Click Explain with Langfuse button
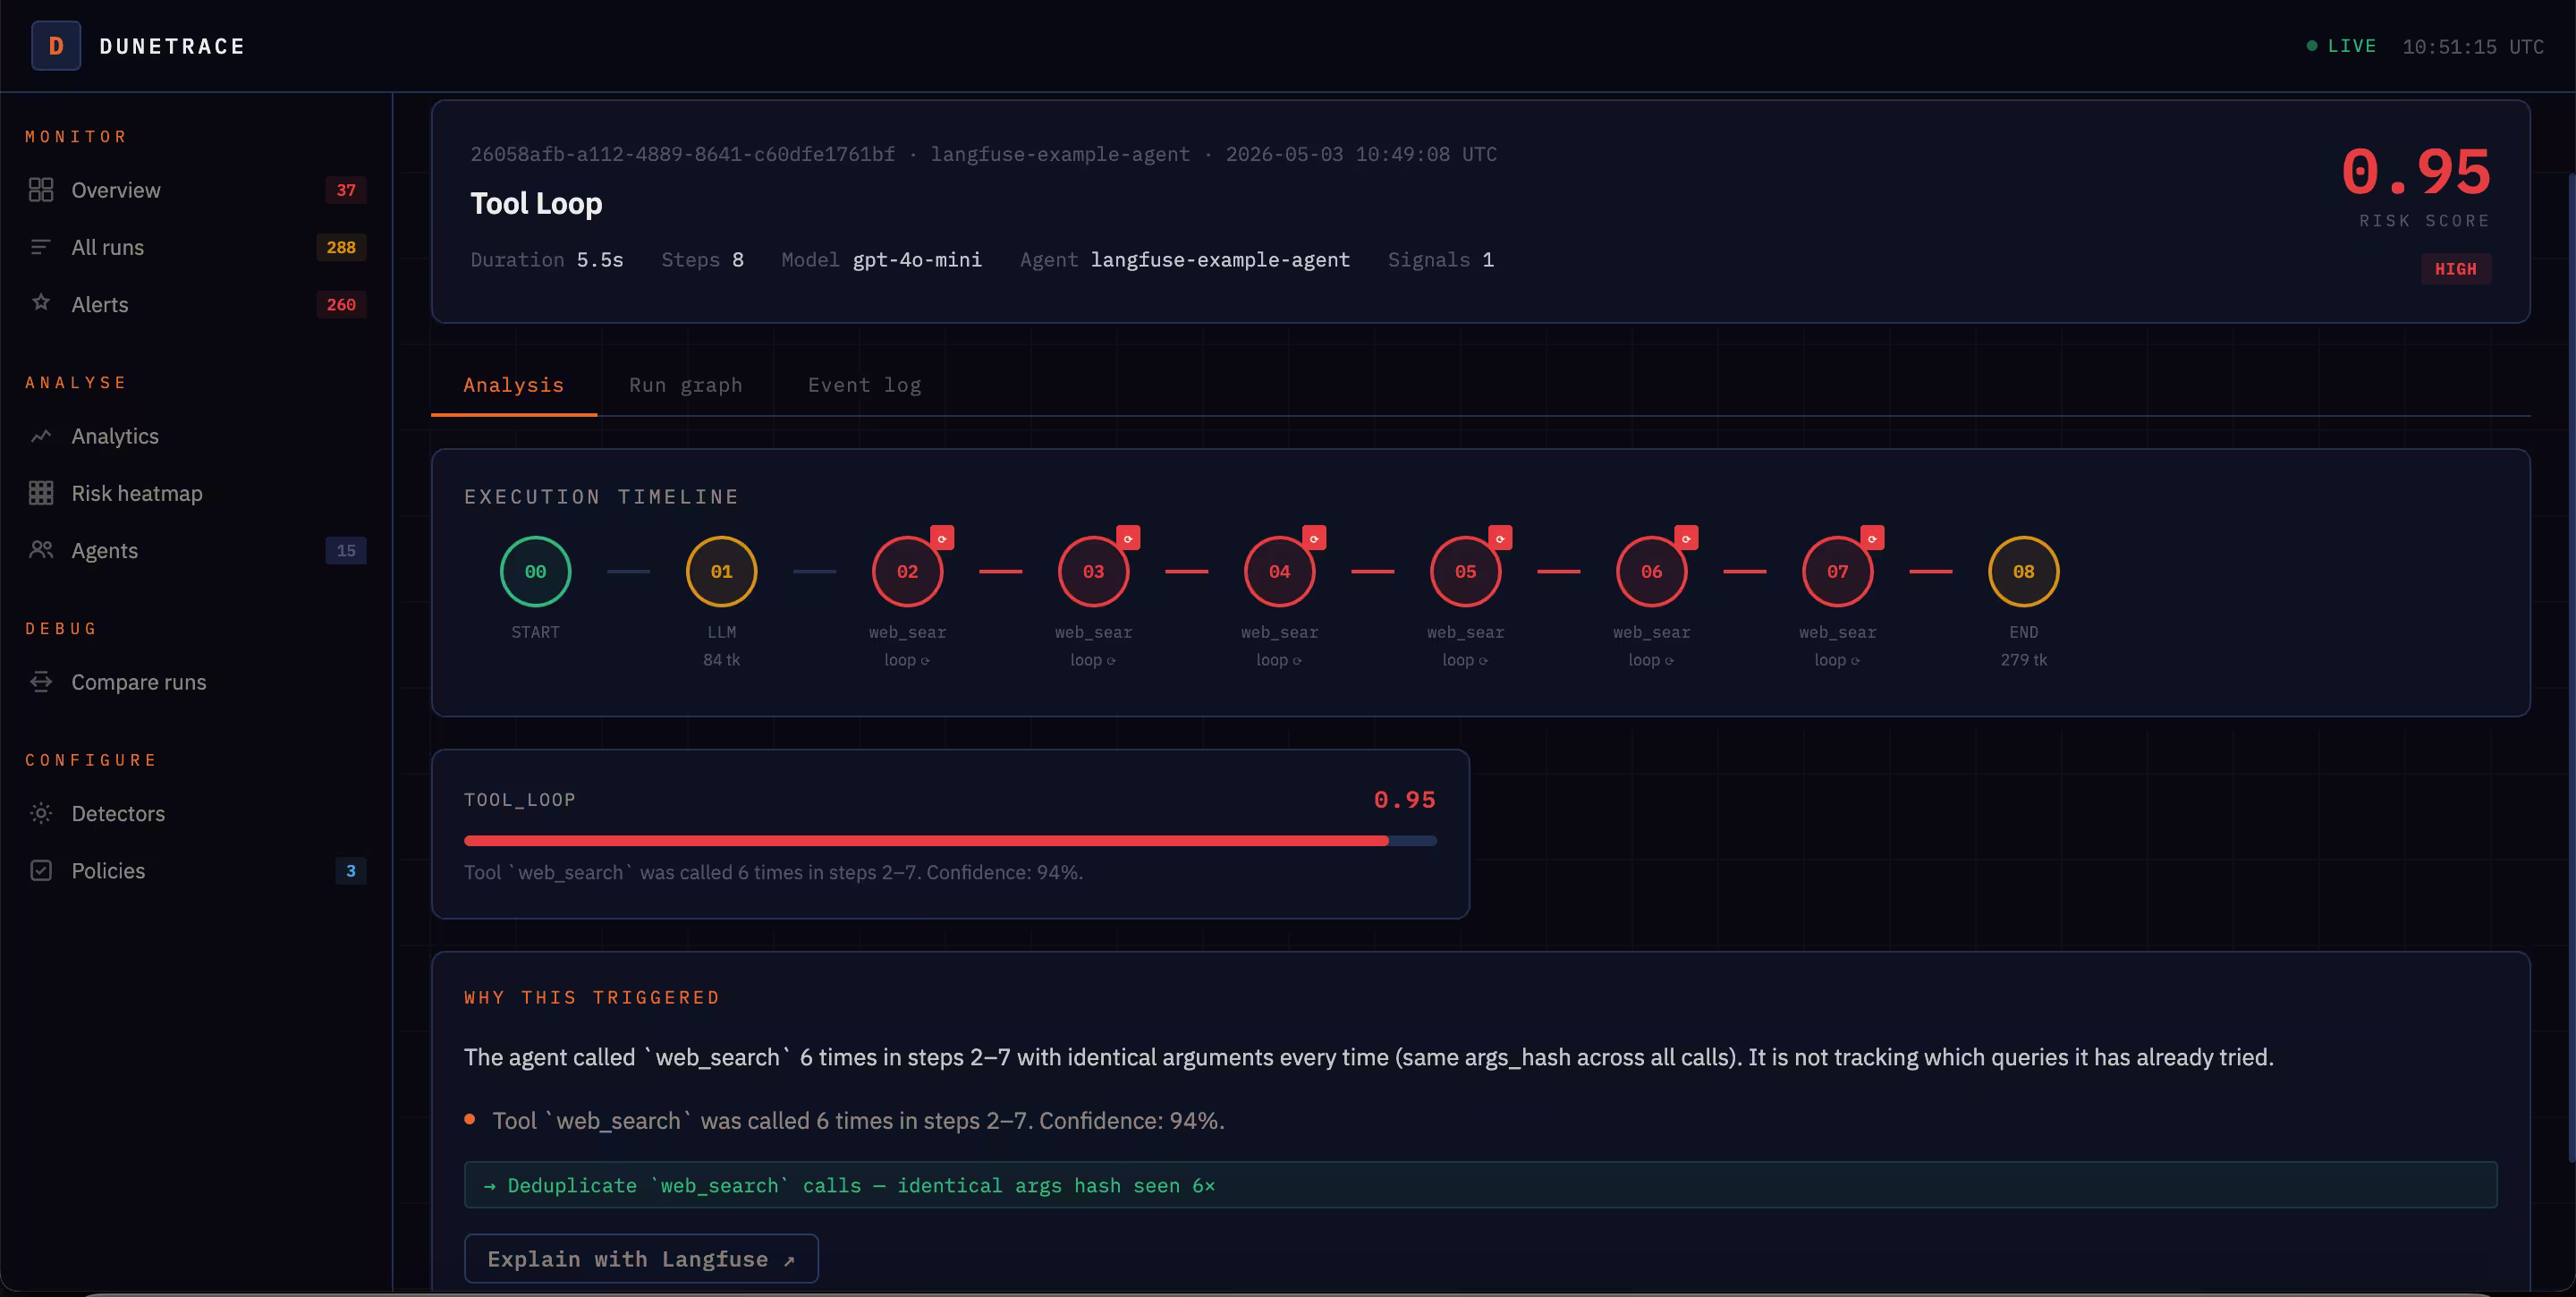Image resolution: width=2576 pixels, height=1297 pixels. [x=641, y=1259]
